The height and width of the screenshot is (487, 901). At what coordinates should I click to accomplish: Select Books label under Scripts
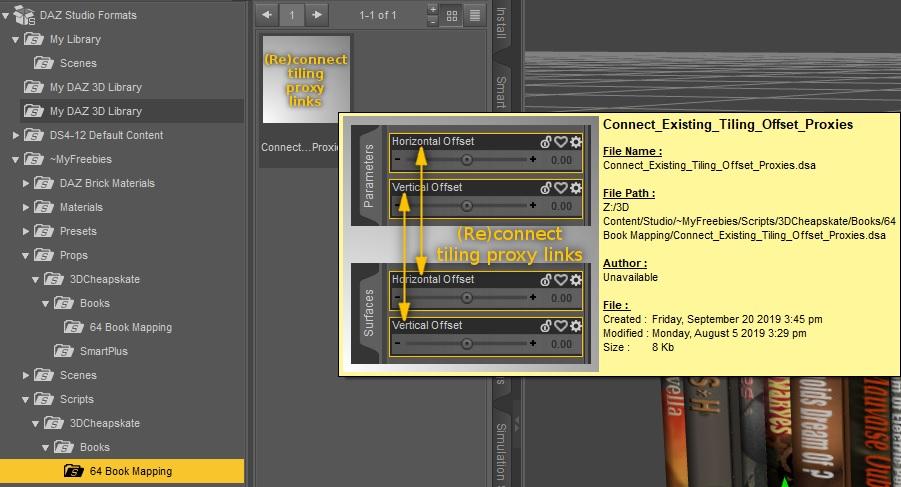(x=95, y=447)
